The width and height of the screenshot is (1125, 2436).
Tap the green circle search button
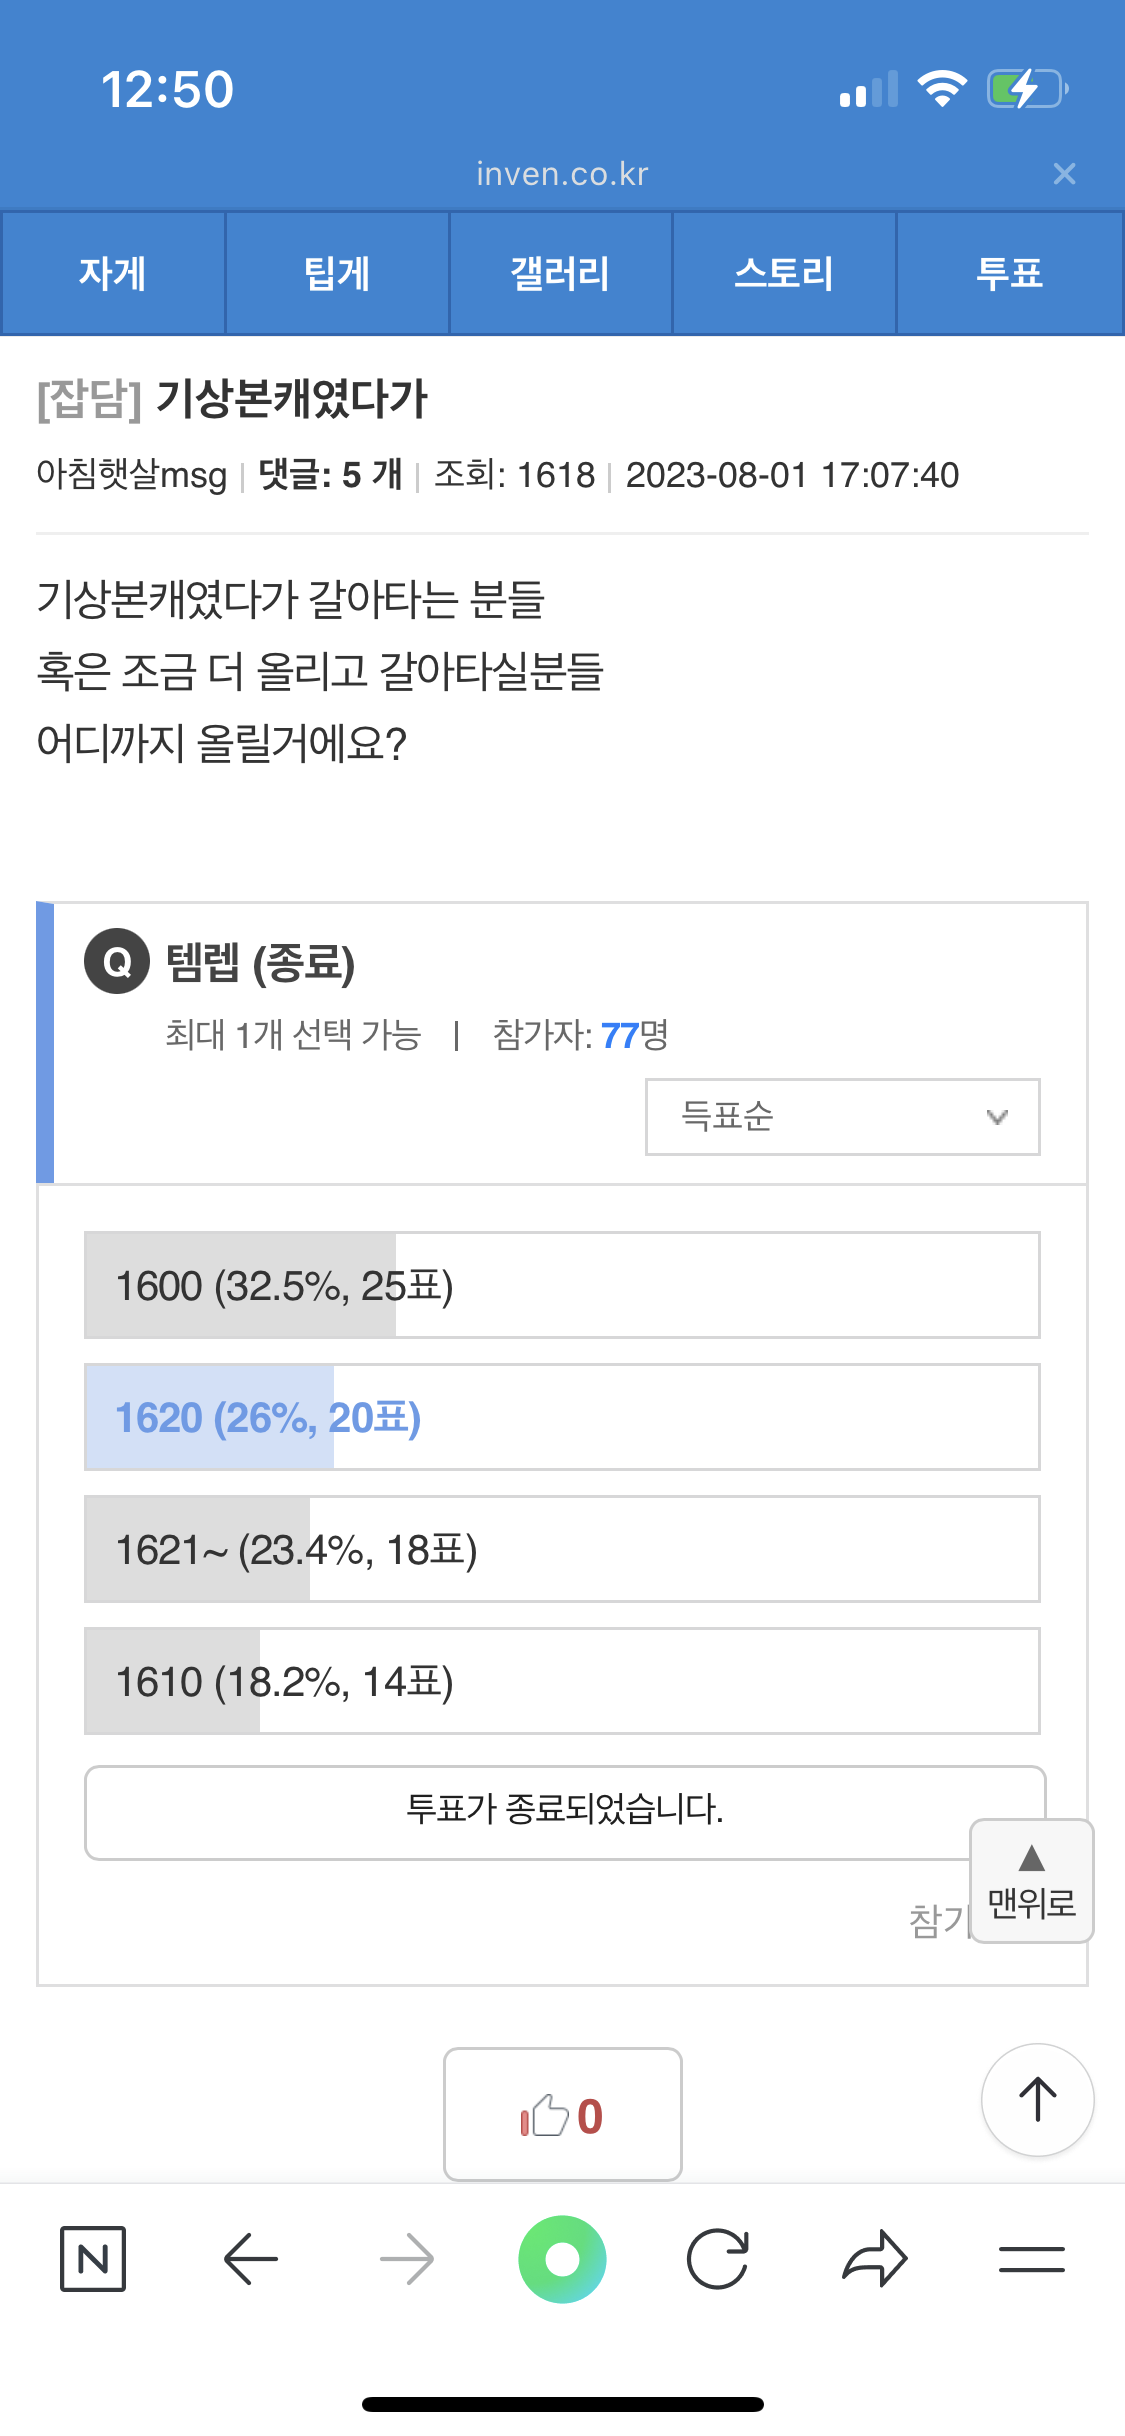pos(562,2259)
